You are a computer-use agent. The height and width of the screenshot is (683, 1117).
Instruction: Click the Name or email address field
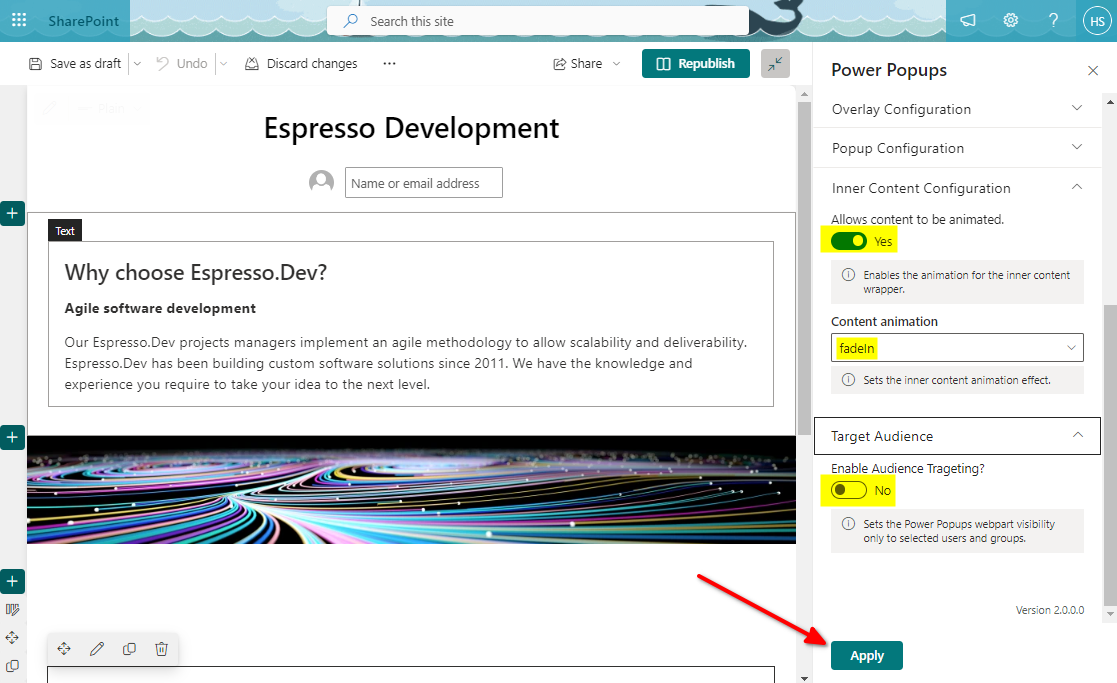coord(423,183)
